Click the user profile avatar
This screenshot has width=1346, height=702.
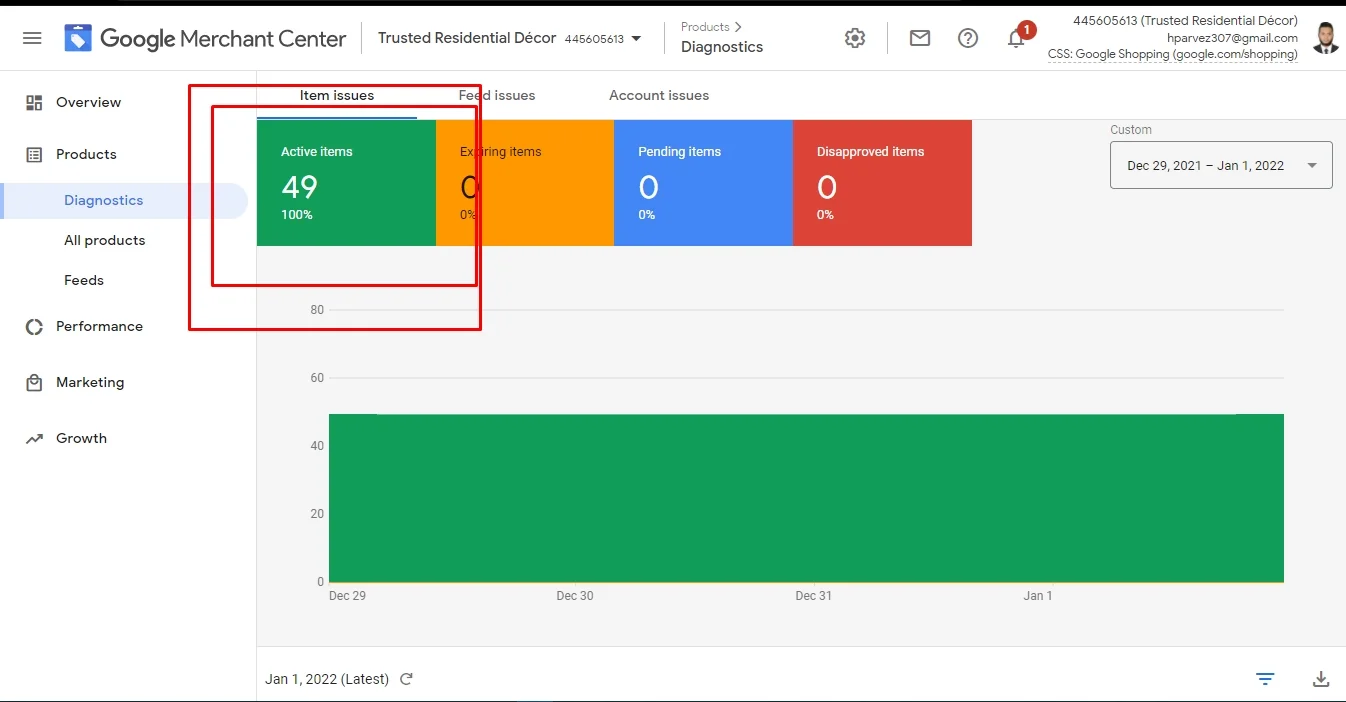point(1325,38)
